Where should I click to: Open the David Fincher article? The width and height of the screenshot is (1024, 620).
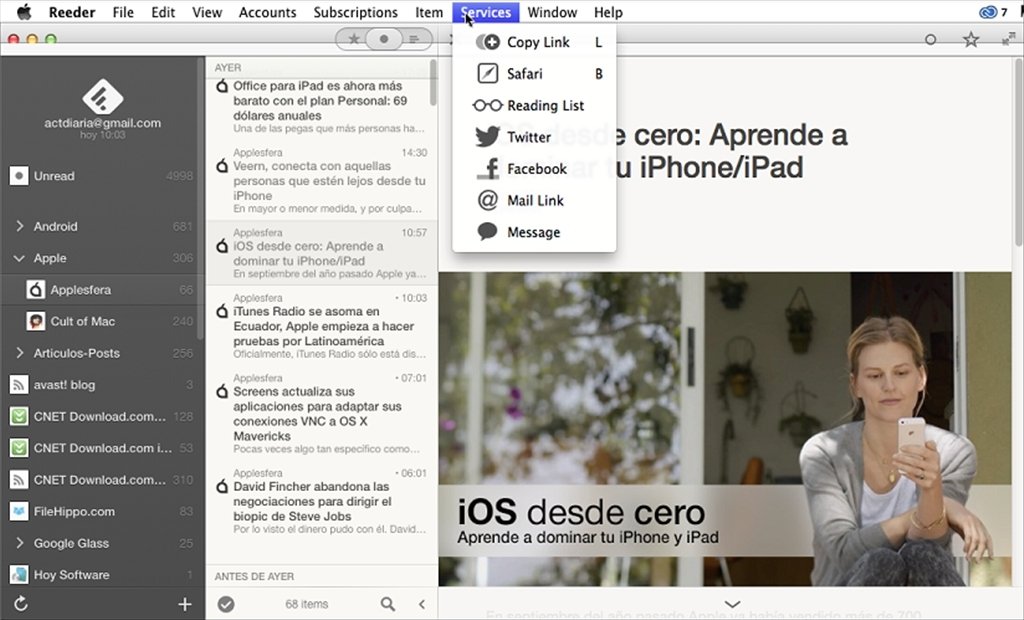pos(322,503)
